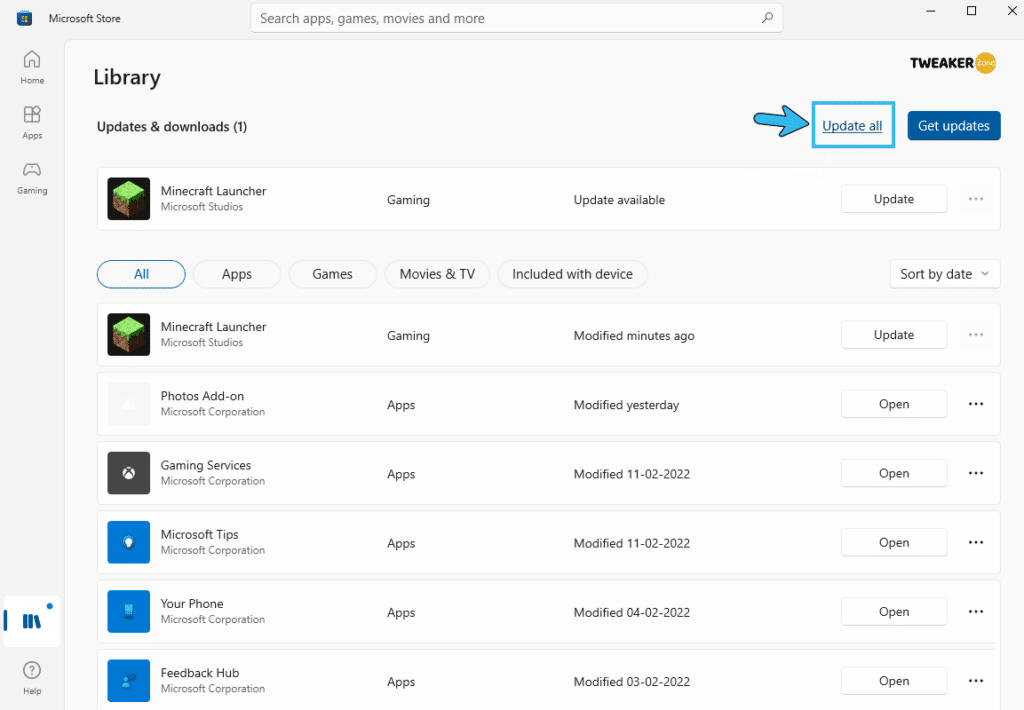Open the Gaming section in sidebar
This screenshot has height=710, width=1024.
point(32,178)
